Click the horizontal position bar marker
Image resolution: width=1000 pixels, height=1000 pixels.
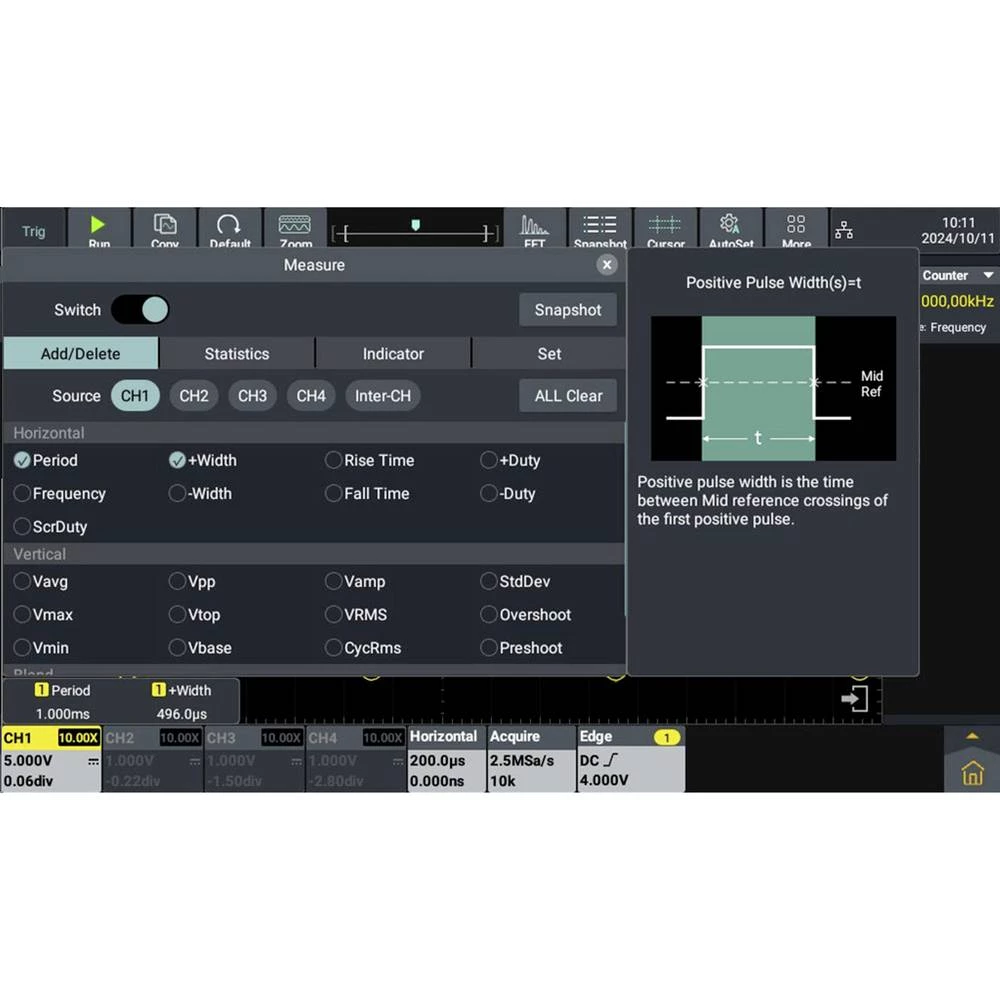[416, 226]
